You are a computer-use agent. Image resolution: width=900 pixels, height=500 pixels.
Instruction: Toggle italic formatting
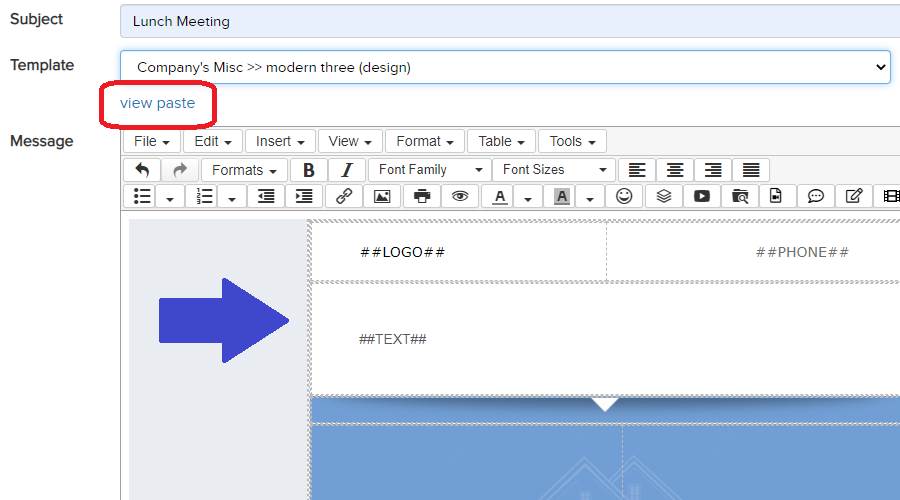pos(347,170)
